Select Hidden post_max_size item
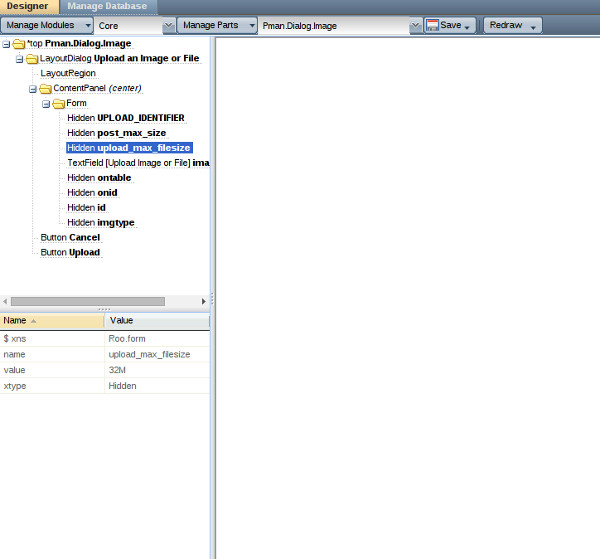 (117, 133)
